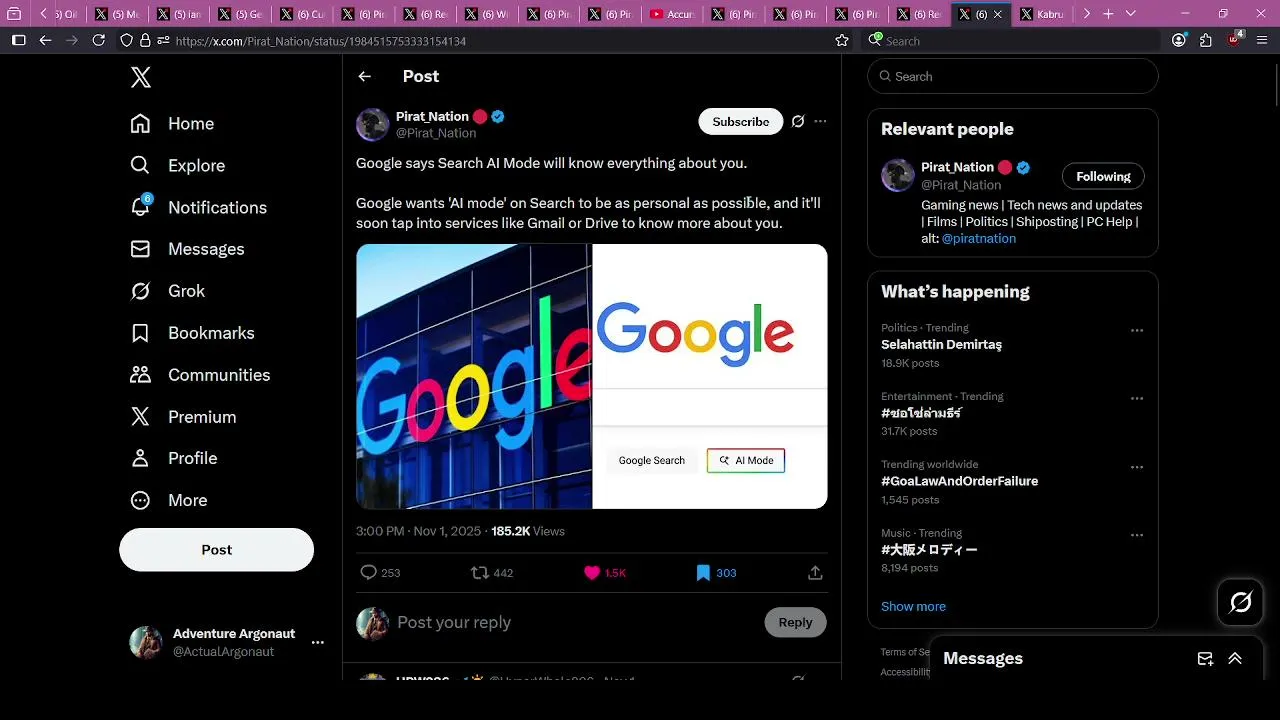Click the uBlock Origin extension icon
Viewport: 1280px width, 720px height.
pos(1234,40)
